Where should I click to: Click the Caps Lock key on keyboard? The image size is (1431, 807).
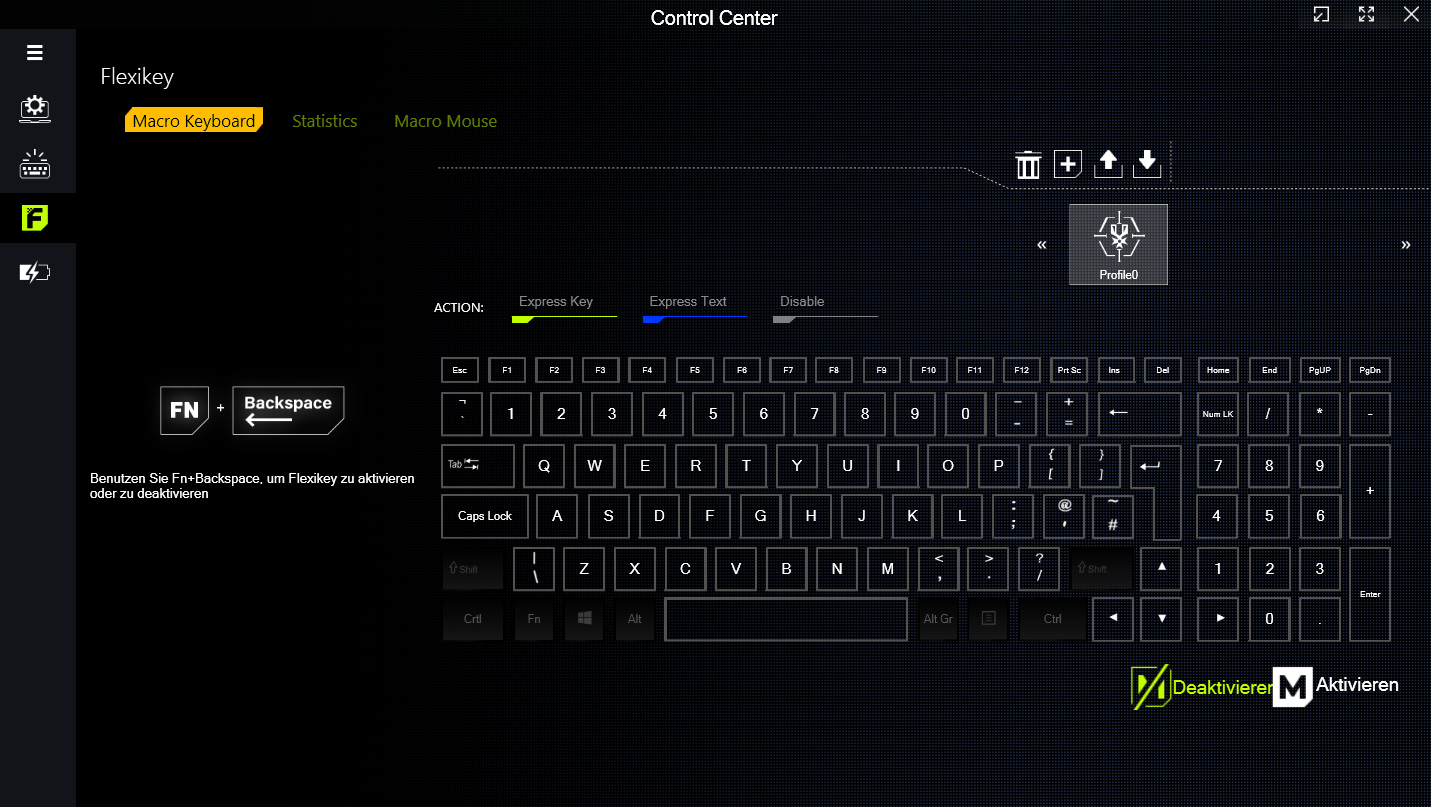485,516
